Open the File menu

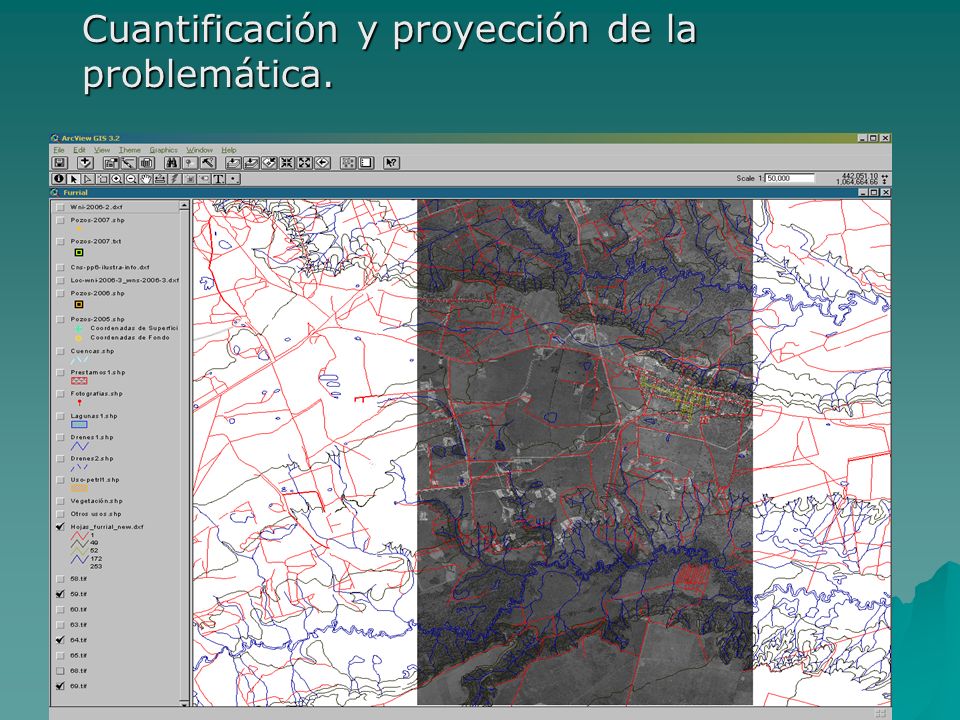point(59,150)
